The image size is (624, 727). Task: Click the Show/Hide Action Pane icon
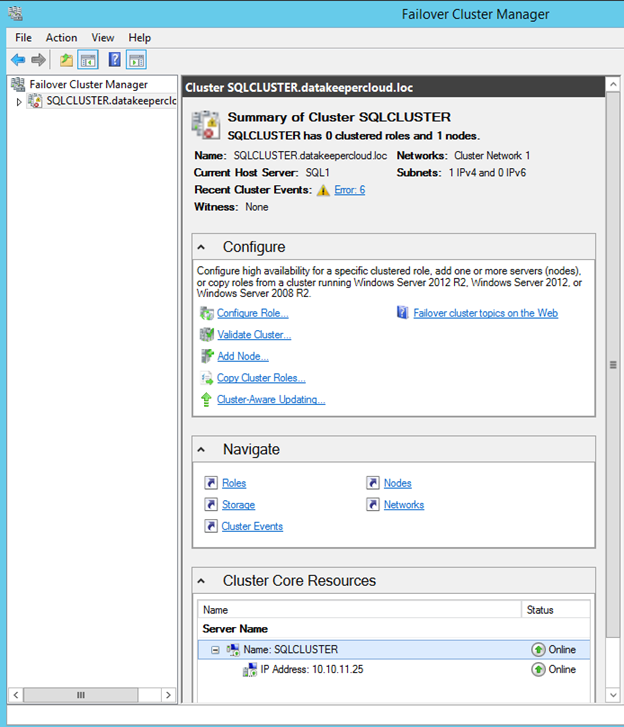tap(136, 60)
